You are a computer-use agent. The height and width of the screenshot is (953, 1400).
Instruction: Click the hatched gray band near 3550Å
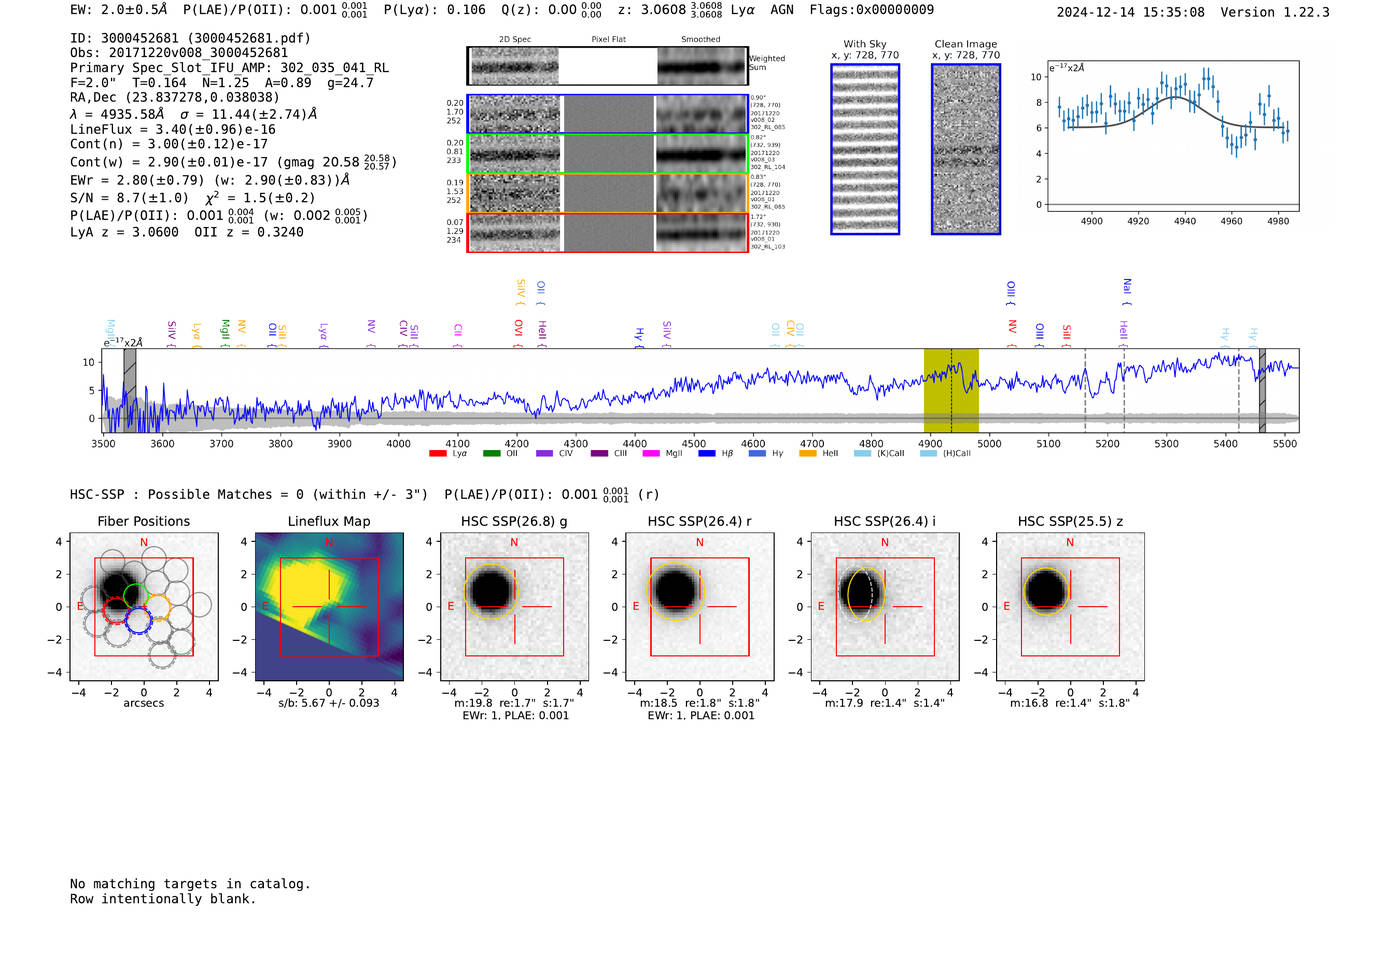(x=130, y=390)
